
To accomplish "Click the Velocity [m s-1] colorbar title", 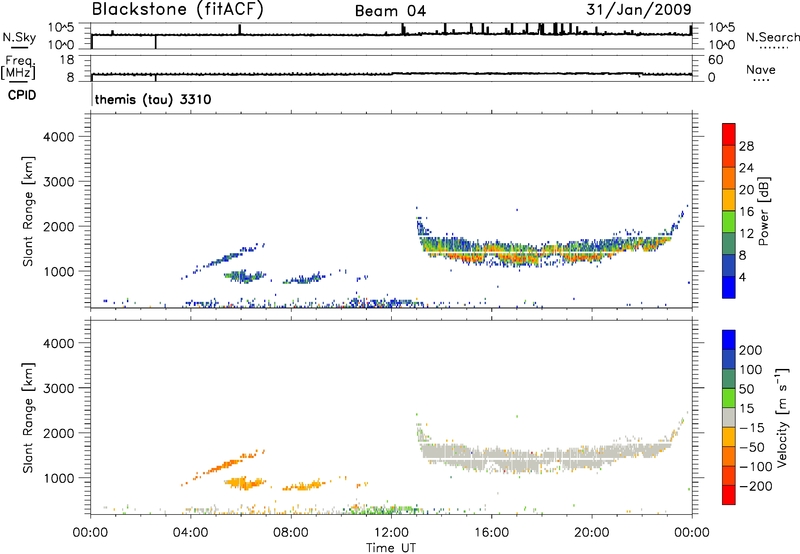I will (781, 417).
